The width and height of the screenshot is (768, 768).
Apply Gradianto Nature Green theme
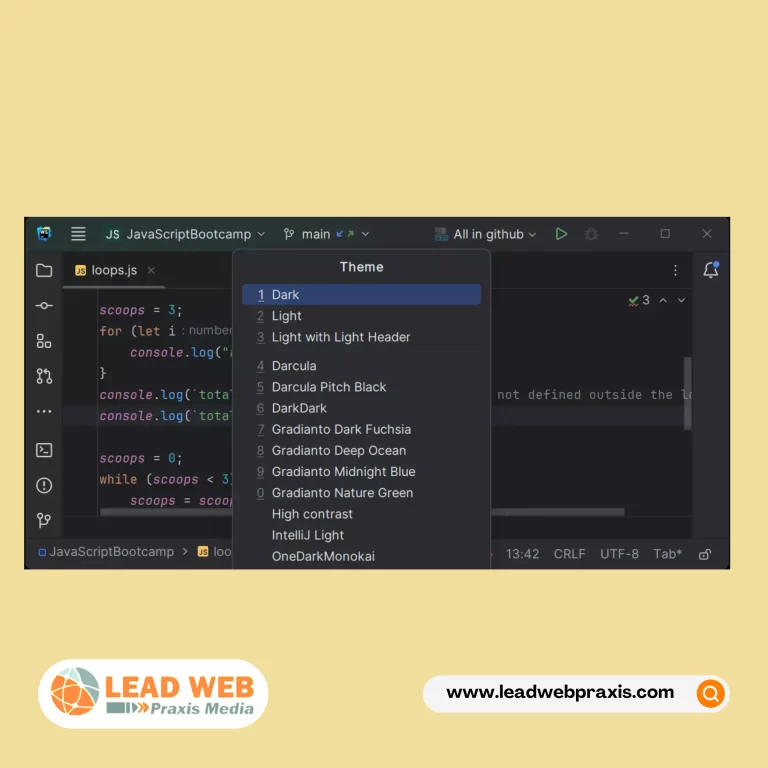coord(361,493)
